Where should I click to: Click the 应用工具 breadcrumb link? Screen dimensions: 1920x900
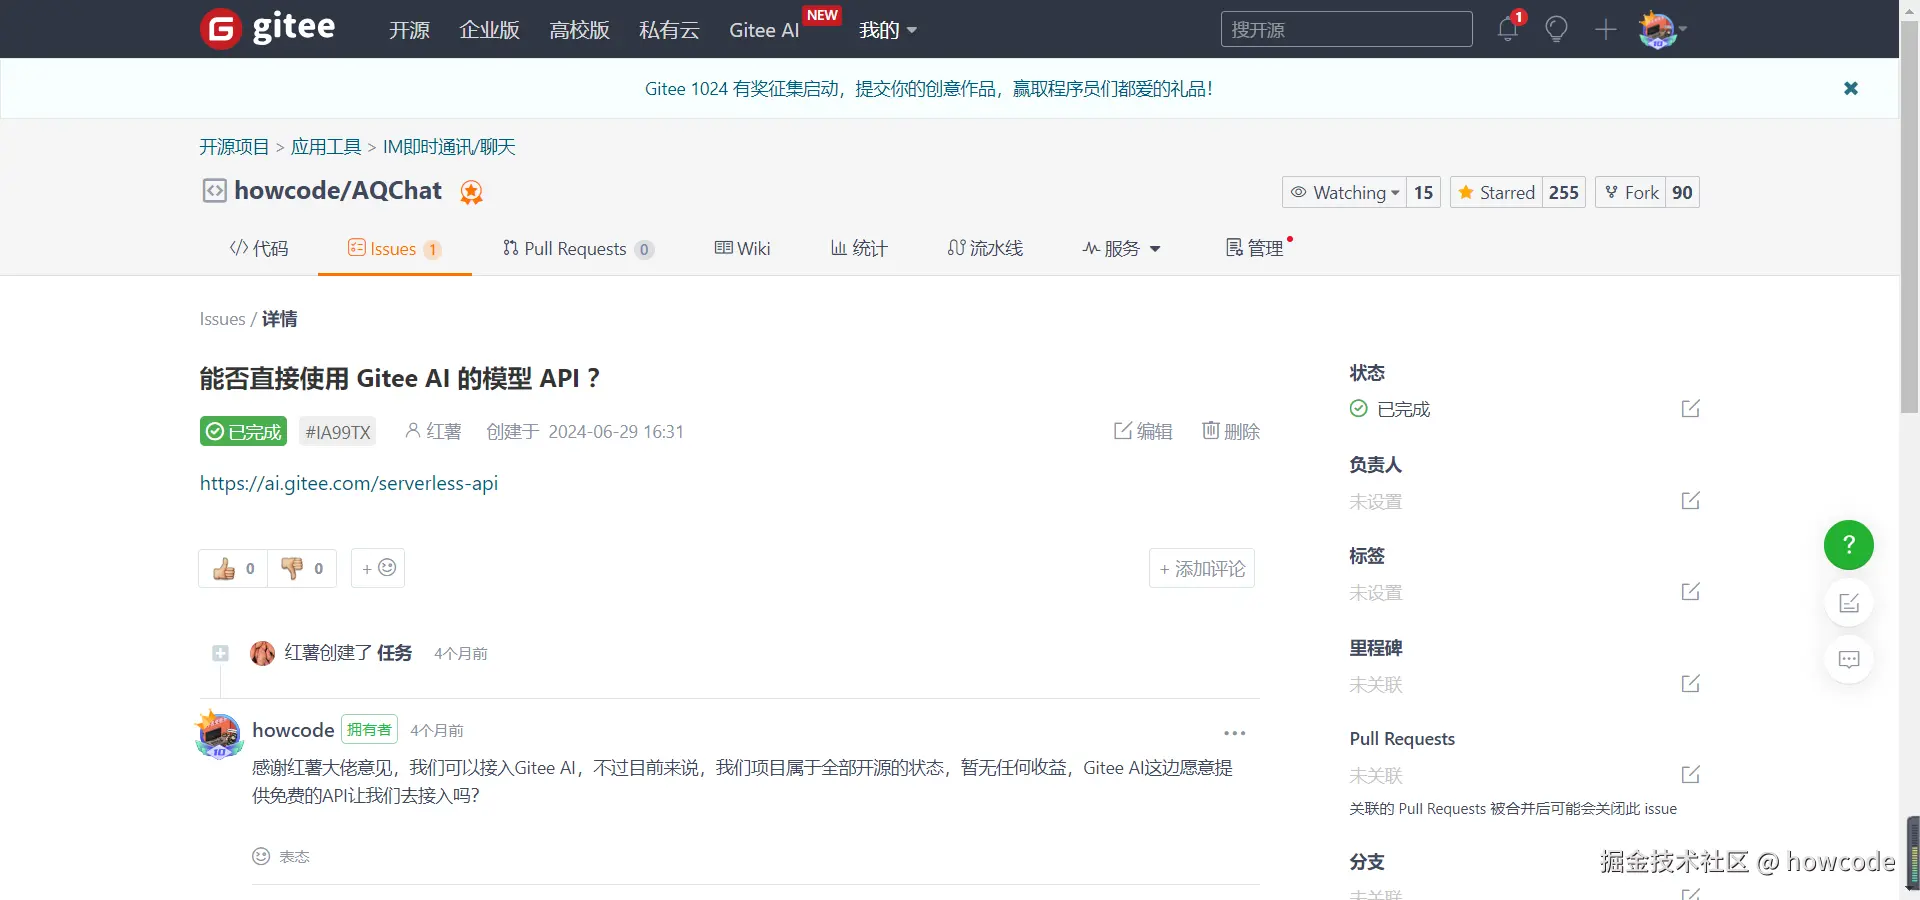click(x=326, y=147)
